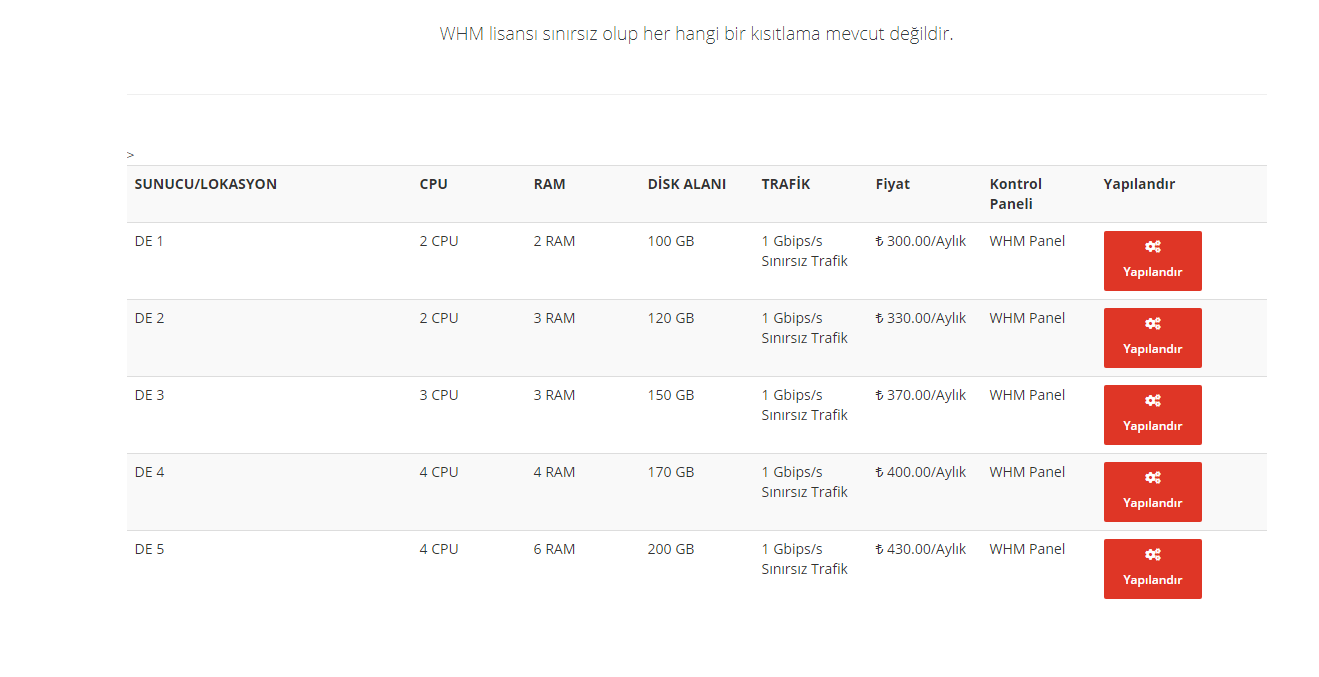Click the SUNUCU/LOKASYON column header
Viewport: 1319px width, 677px height.
(206, 184)
